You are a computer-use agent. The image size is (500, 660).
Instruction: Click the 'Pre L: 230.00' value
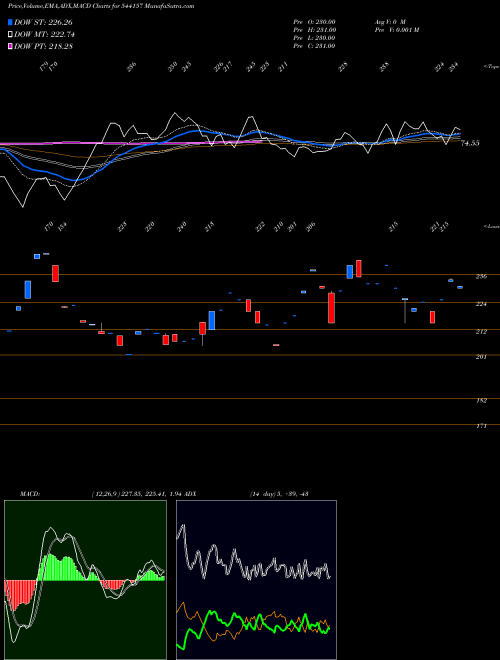pos(314,38)
